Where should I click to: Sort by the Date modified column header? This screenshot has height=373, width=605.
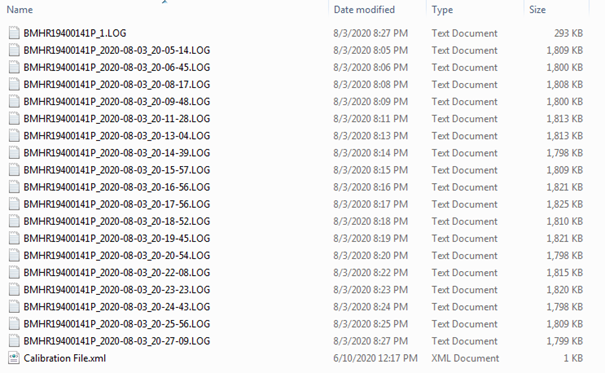tap(364, 10)
